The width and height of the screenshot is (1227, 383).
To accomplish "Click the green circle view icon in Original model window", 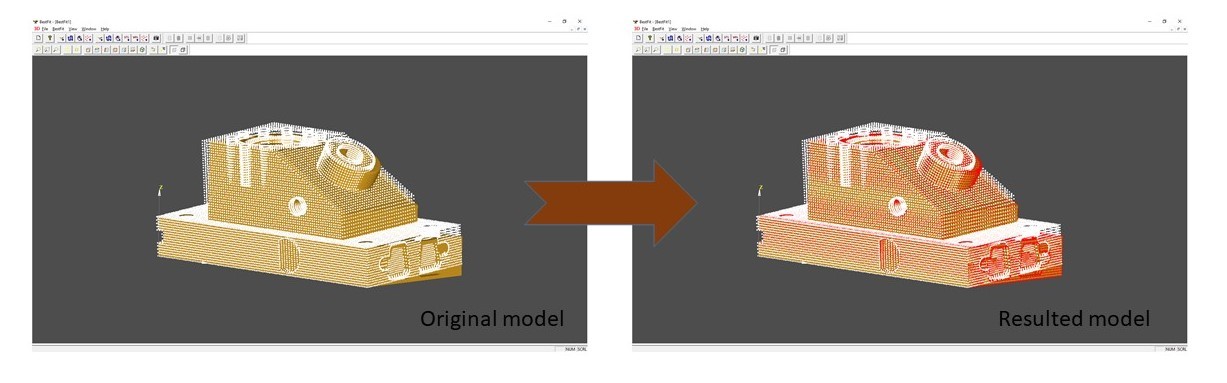I will click(142, 50).
